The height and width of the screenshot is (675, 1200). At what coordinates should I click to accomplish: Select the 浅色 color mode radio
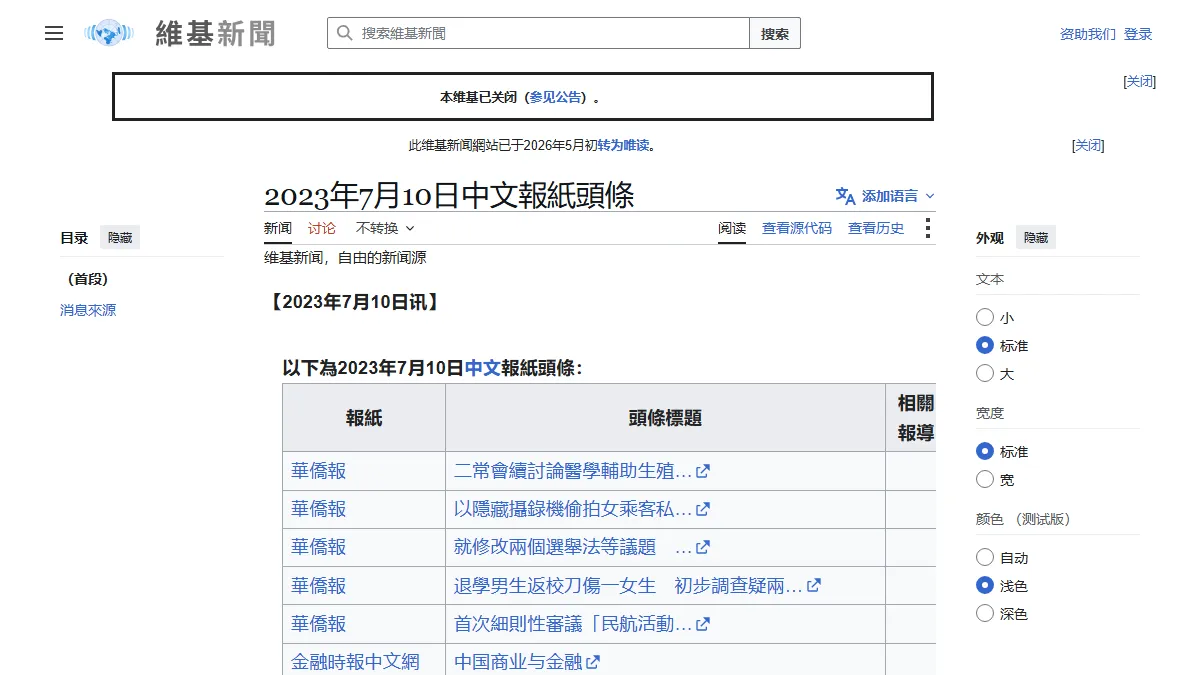pos(985,585)
